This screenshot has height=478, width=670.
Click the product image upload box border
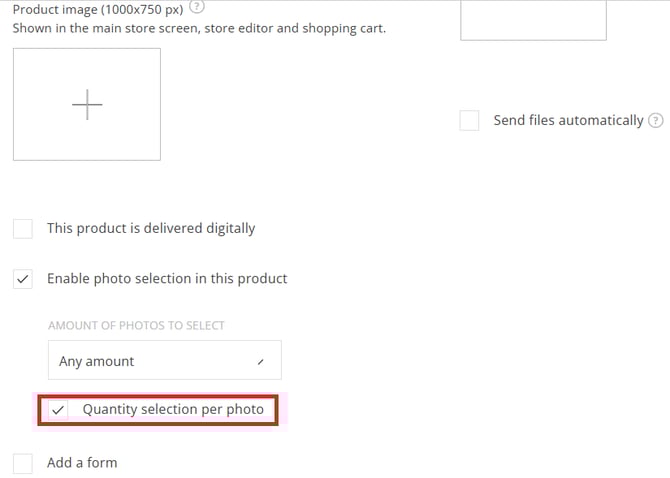(x=15, y=104)
